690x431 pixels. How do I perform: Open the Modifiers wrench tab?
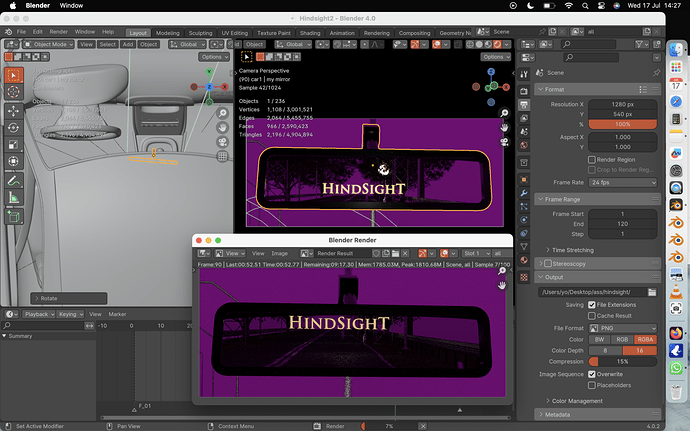coord(524,193)
